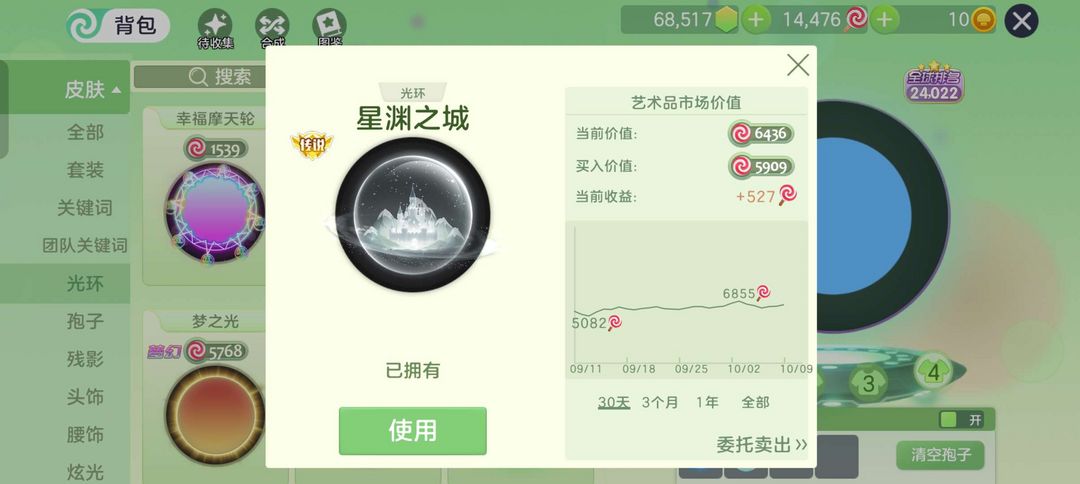Click the 搜索 search field
The width and height of the screenshot is (1080, 484).
coord(200,76)
